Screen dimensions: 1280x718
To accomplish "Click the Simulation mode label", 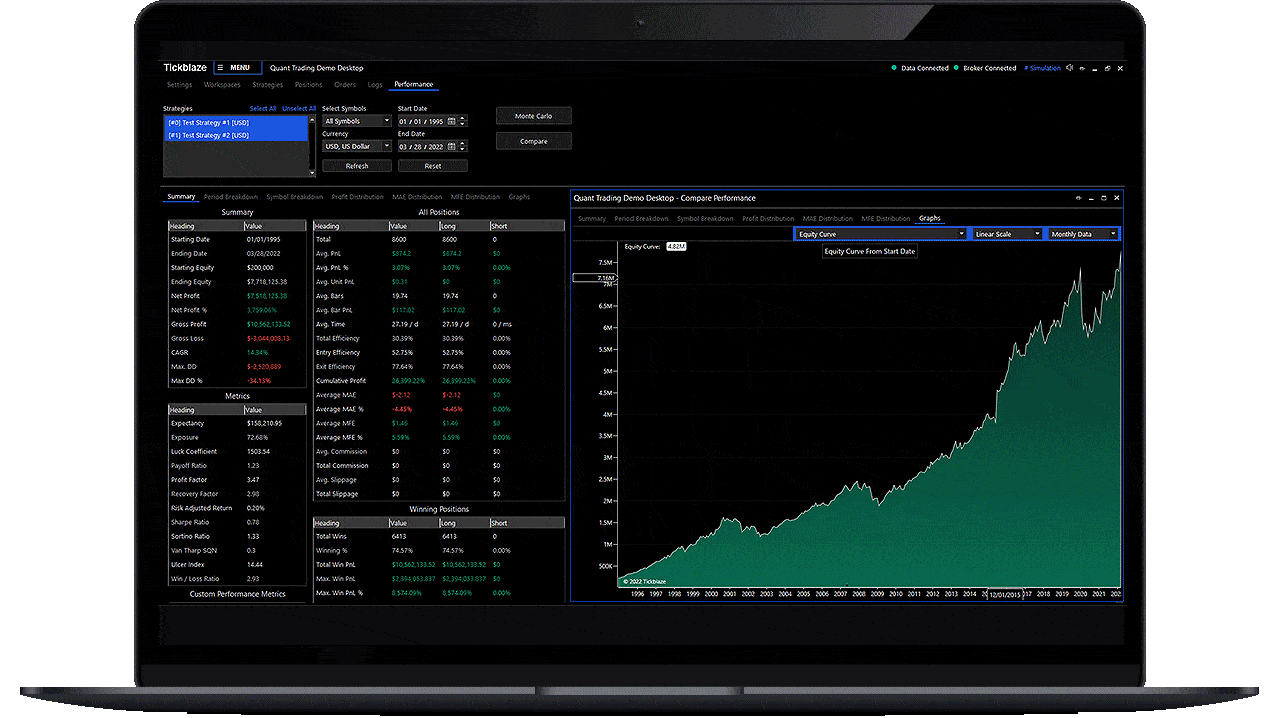I will coord(1042,68).
